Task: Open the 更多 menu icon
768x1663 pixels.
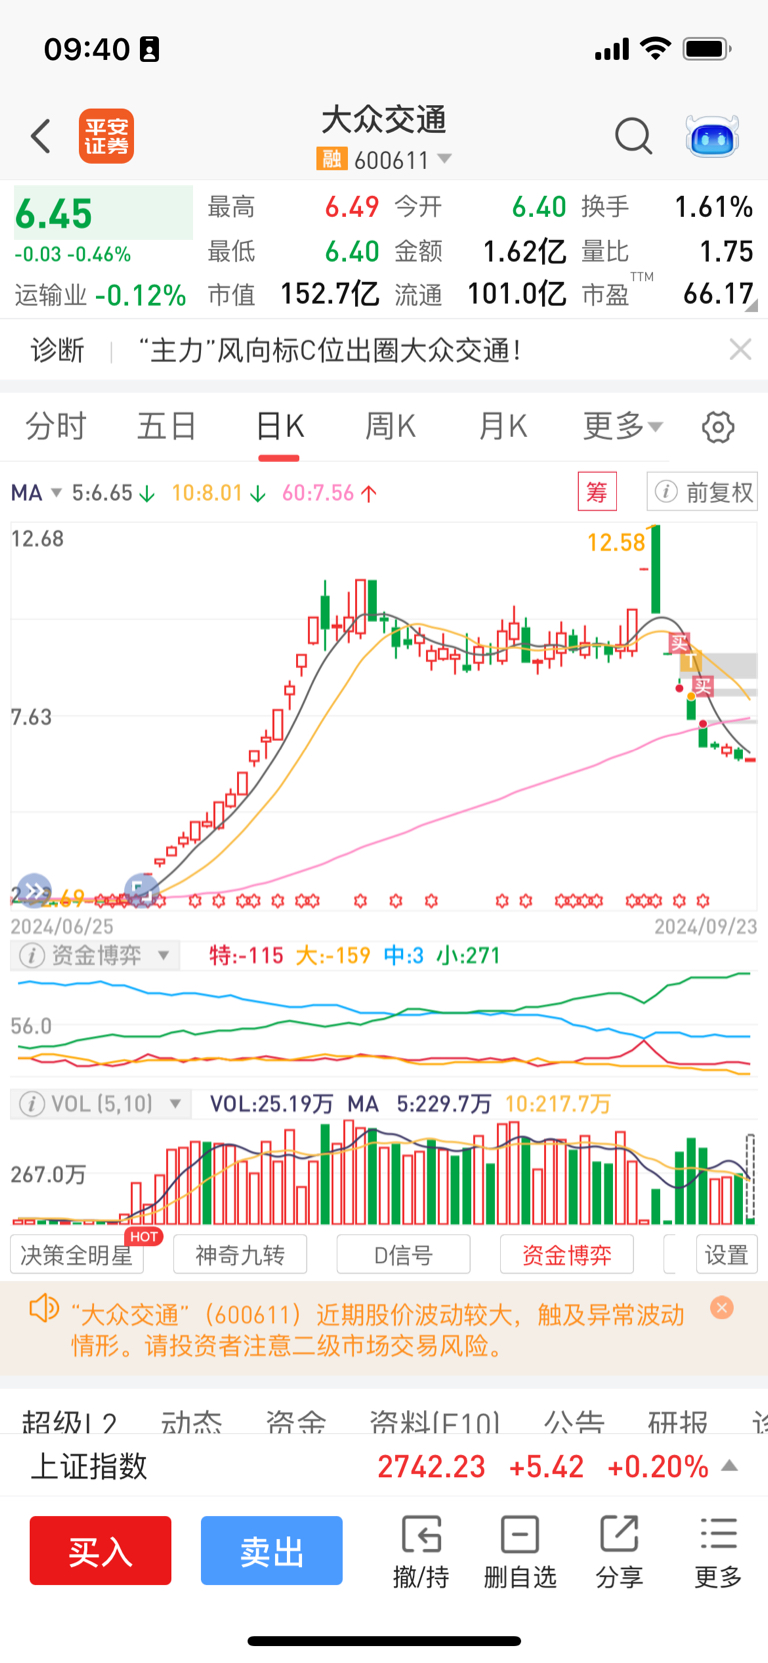Action: click(x=718, y=1551)
